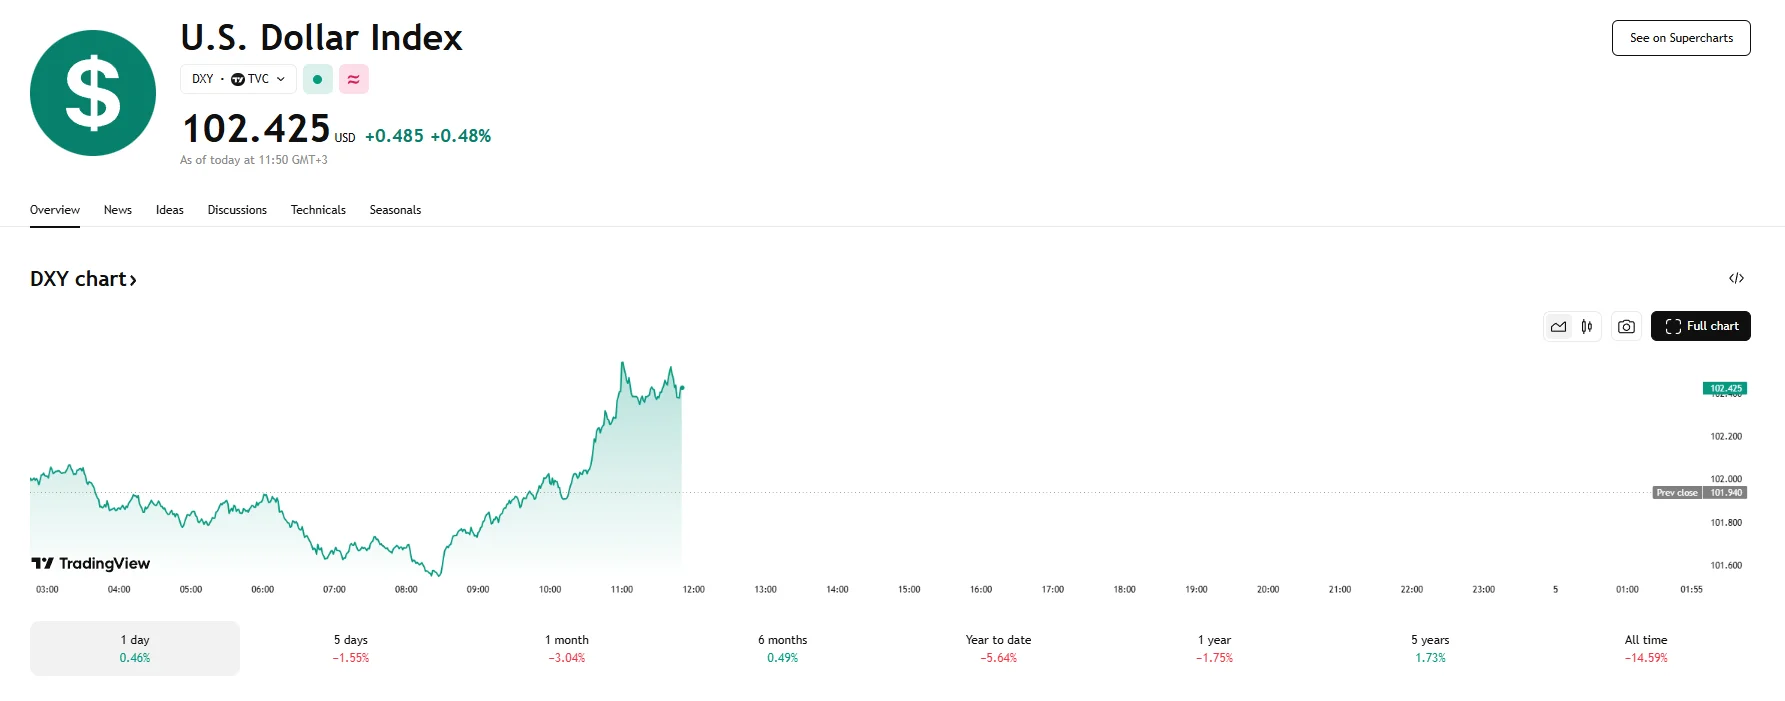1785x701 pixels.
Task: Select the 1 day time range
Action: [x=135, y=648]
